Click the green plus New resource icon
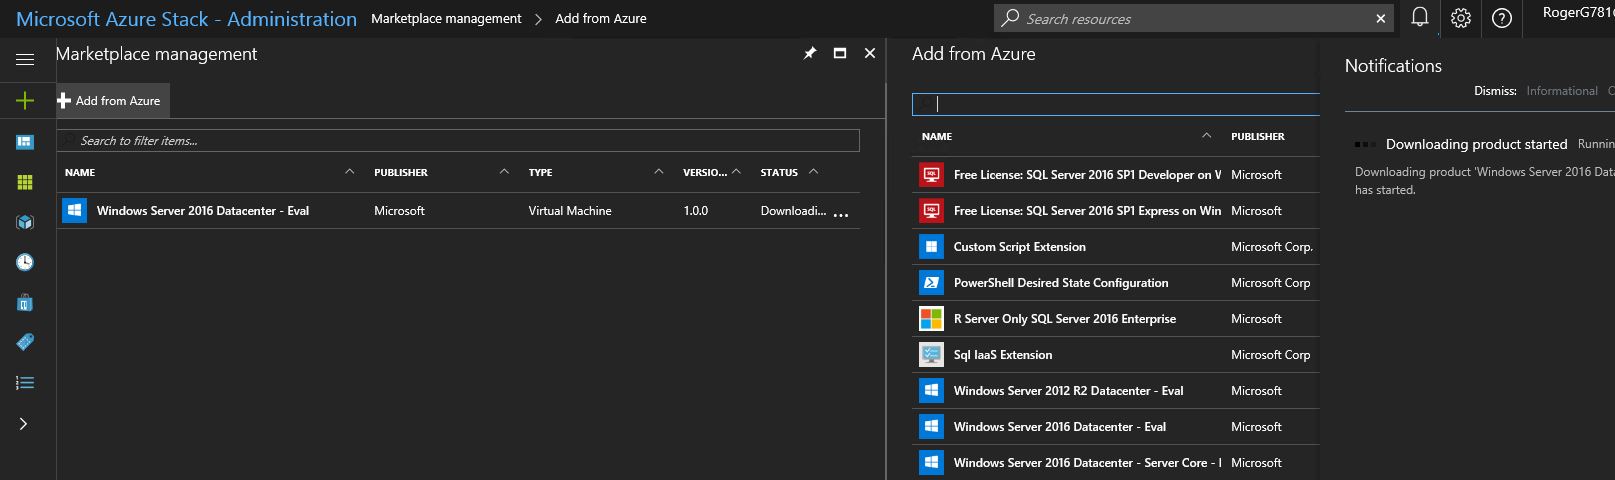The width and height of the screenshot is (1615, 480). (25, 100)
